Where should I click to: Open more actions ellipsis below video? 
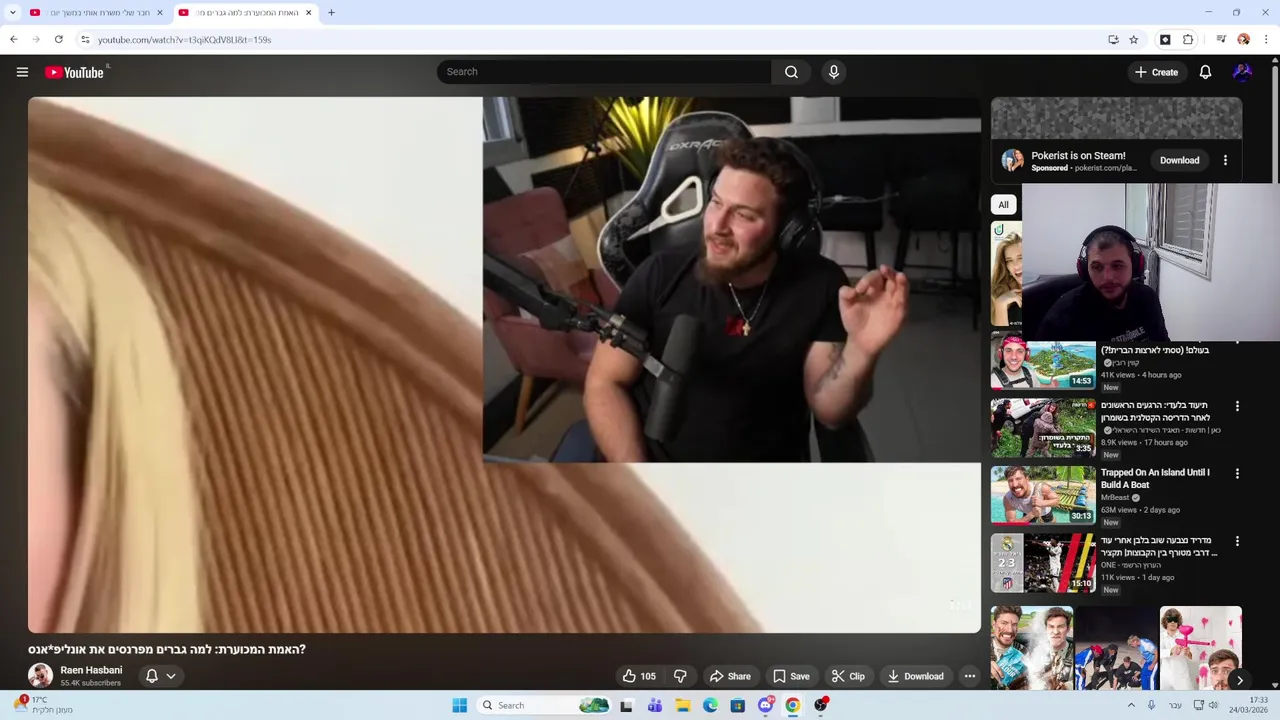pyautogui.click(x=969, y=676)
